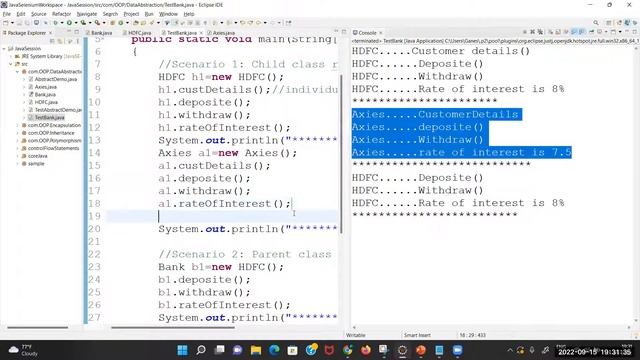Click the editor vertical scrollbar
The height and width of the screenshot is (360, 640).
(341, 153)
